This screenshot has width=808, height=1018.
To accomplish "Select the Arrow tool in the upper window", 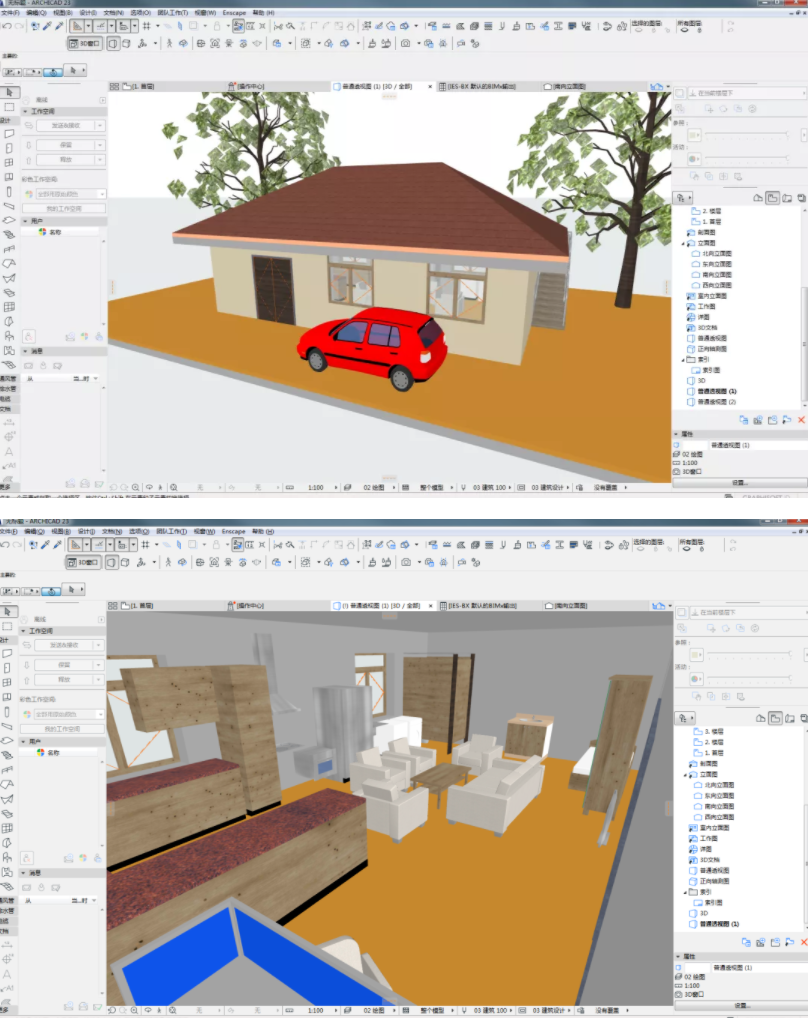I will (9, 92).
